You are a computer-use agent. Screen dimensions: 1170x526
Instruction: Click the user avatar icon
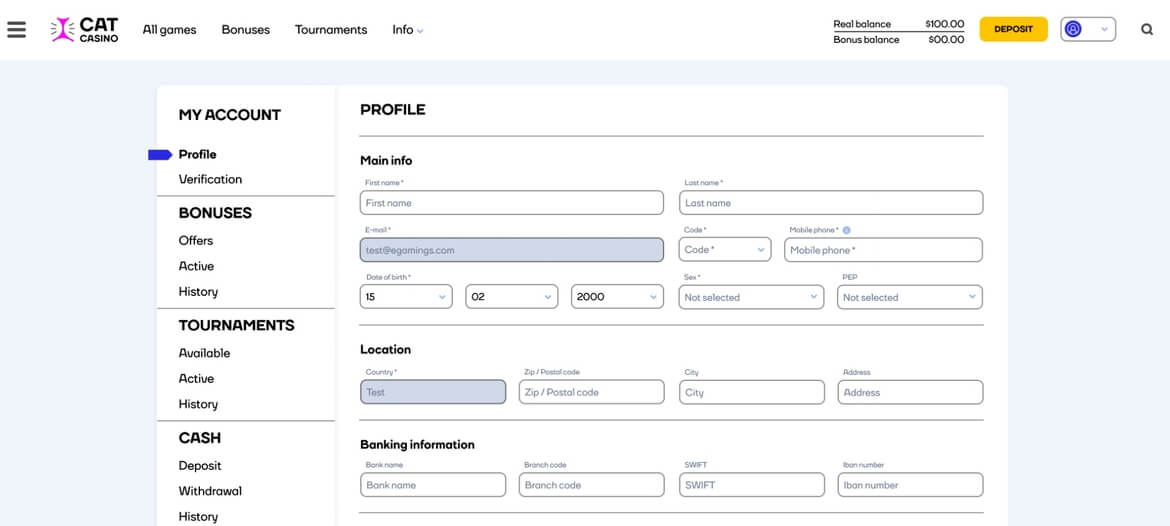(x=1074, y=29)
